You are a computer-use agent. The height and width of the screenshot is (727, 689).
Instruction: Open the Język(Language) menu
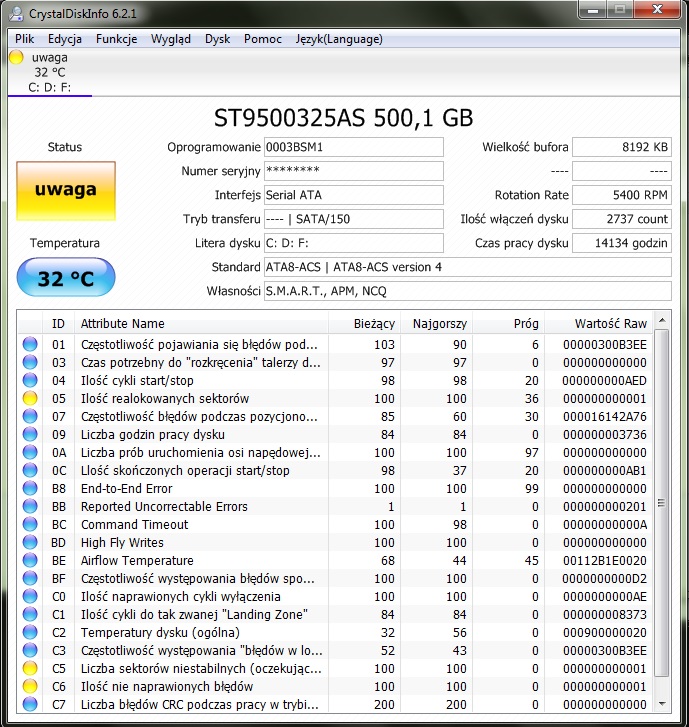pyautogui.click(x=339, y=39)
